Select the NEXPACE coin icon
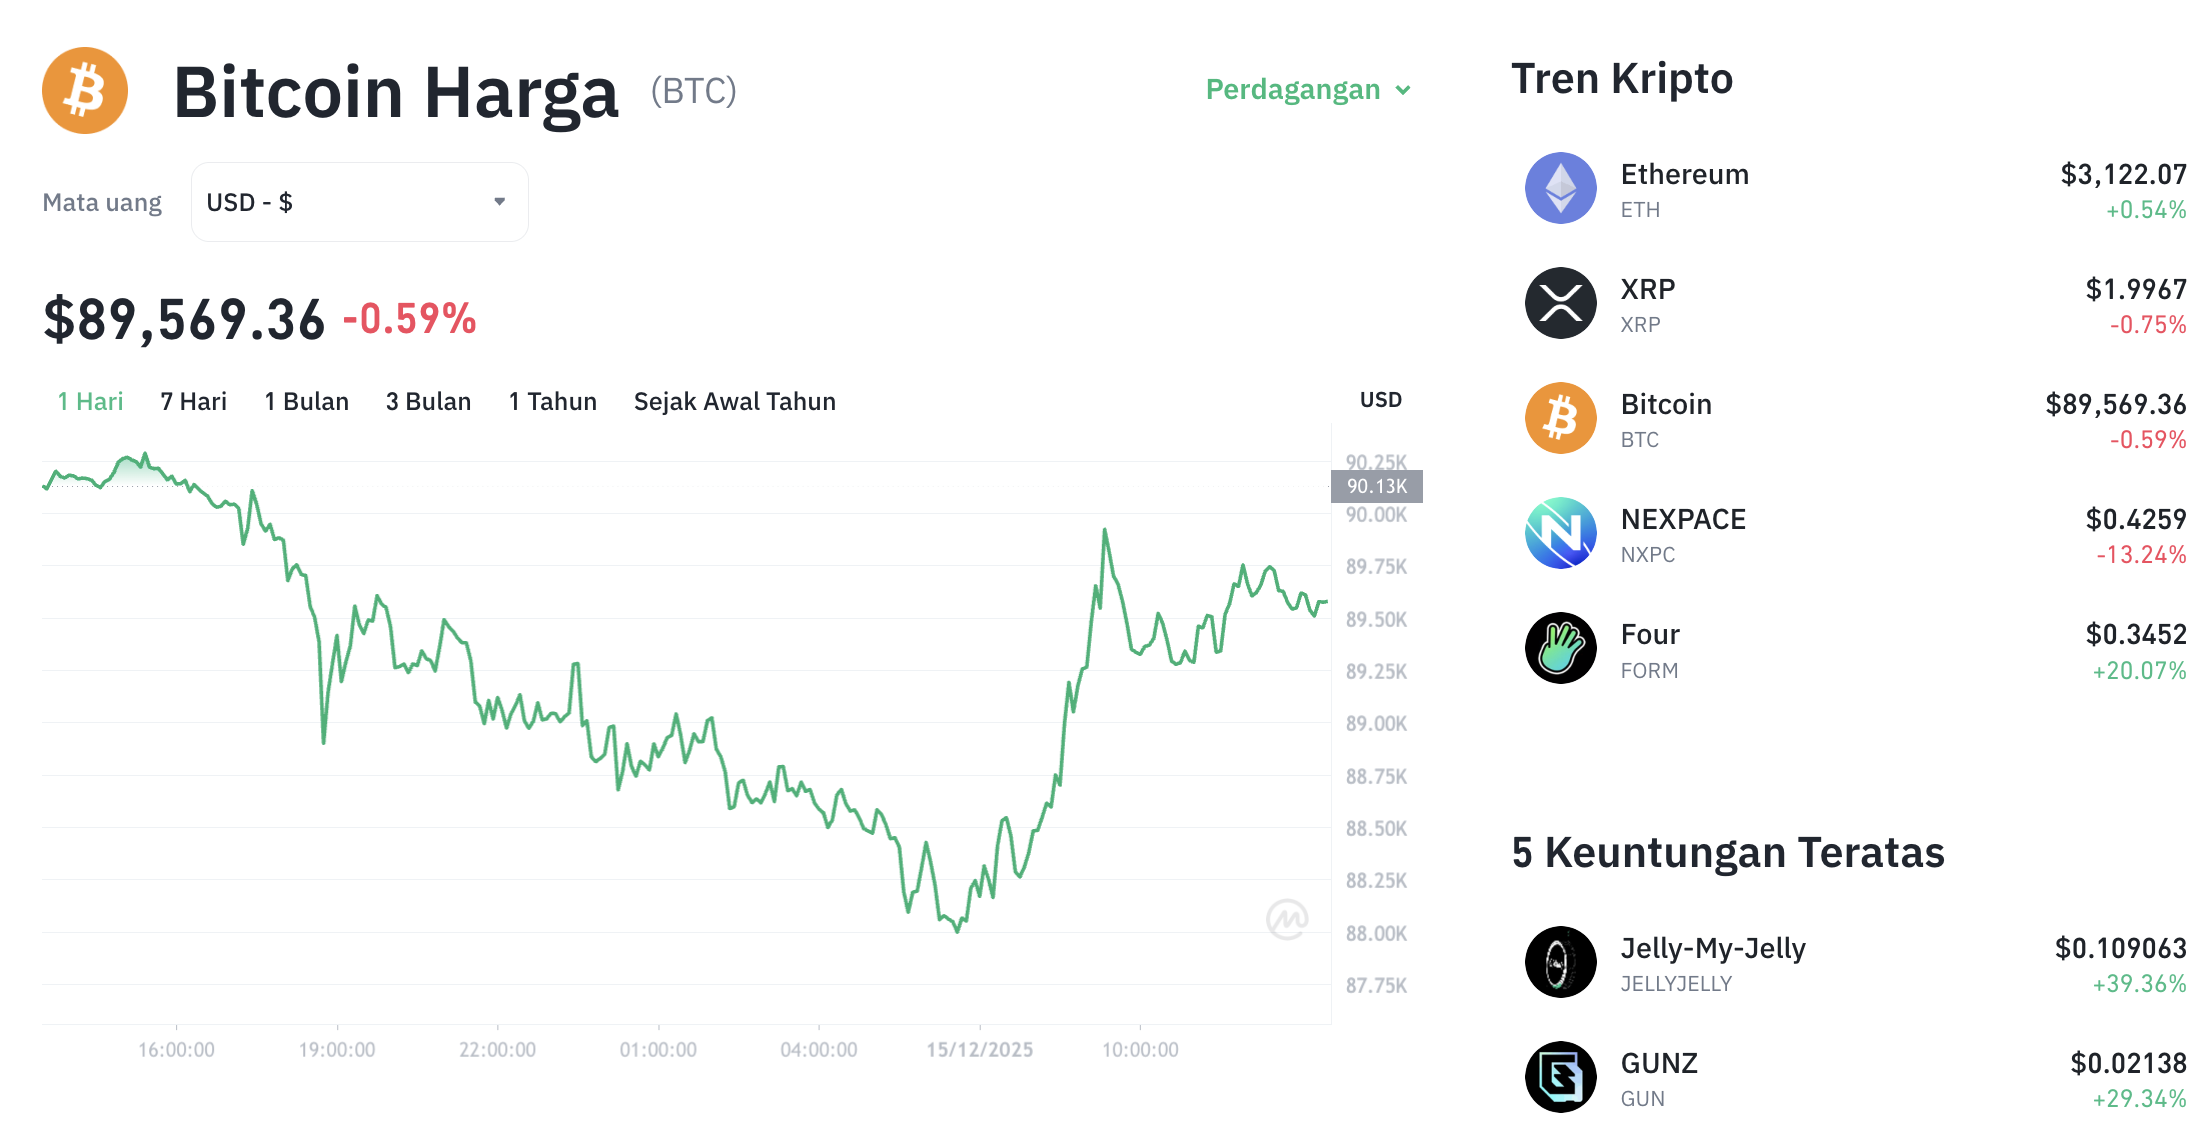The image size is (2202, 1130). click(1559, 533)
